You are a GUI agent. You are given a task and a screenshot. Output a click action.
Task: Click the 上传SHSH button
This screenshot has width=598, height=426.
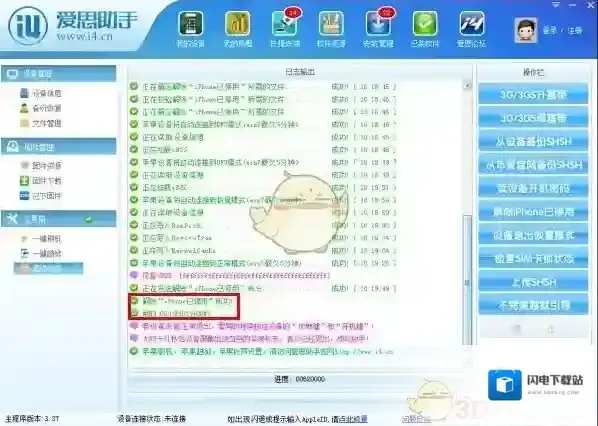click(533, 283)
